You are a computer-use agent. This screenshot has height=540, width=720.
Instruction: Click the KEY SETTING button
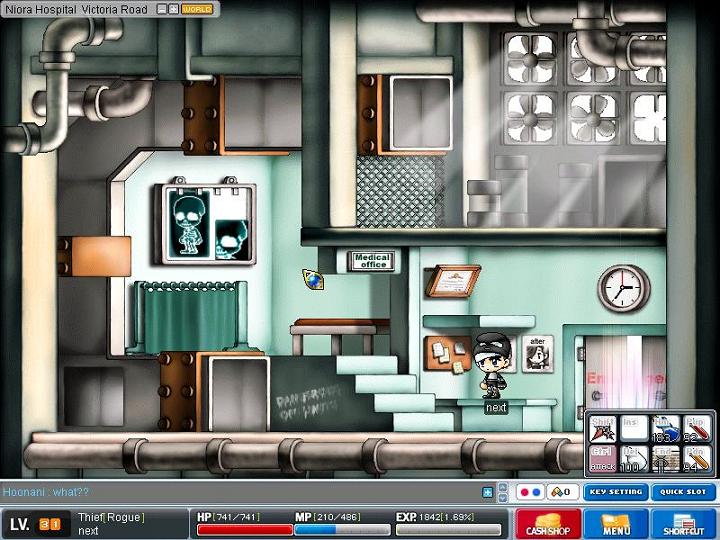[x=616, y=492]
